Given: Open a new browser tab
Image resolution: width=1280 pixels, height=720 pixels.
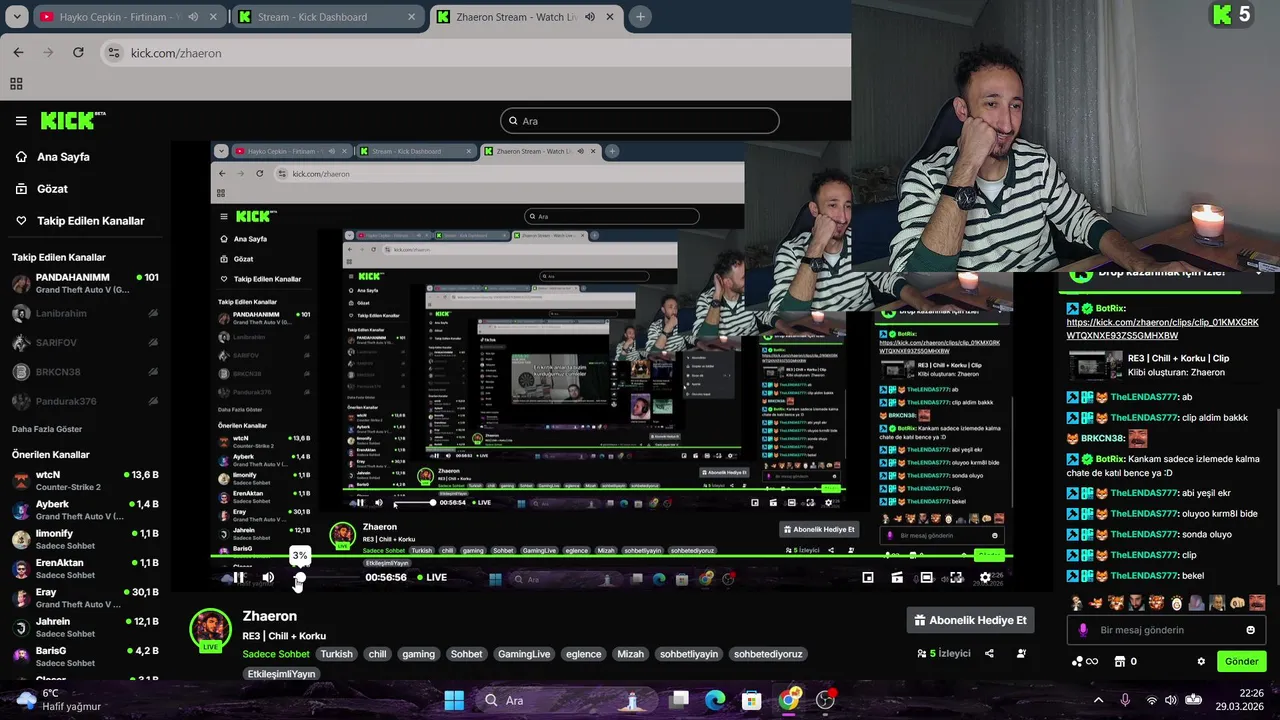Looking at the screenshot, I should pyautogui.click(x=640, y=17).
